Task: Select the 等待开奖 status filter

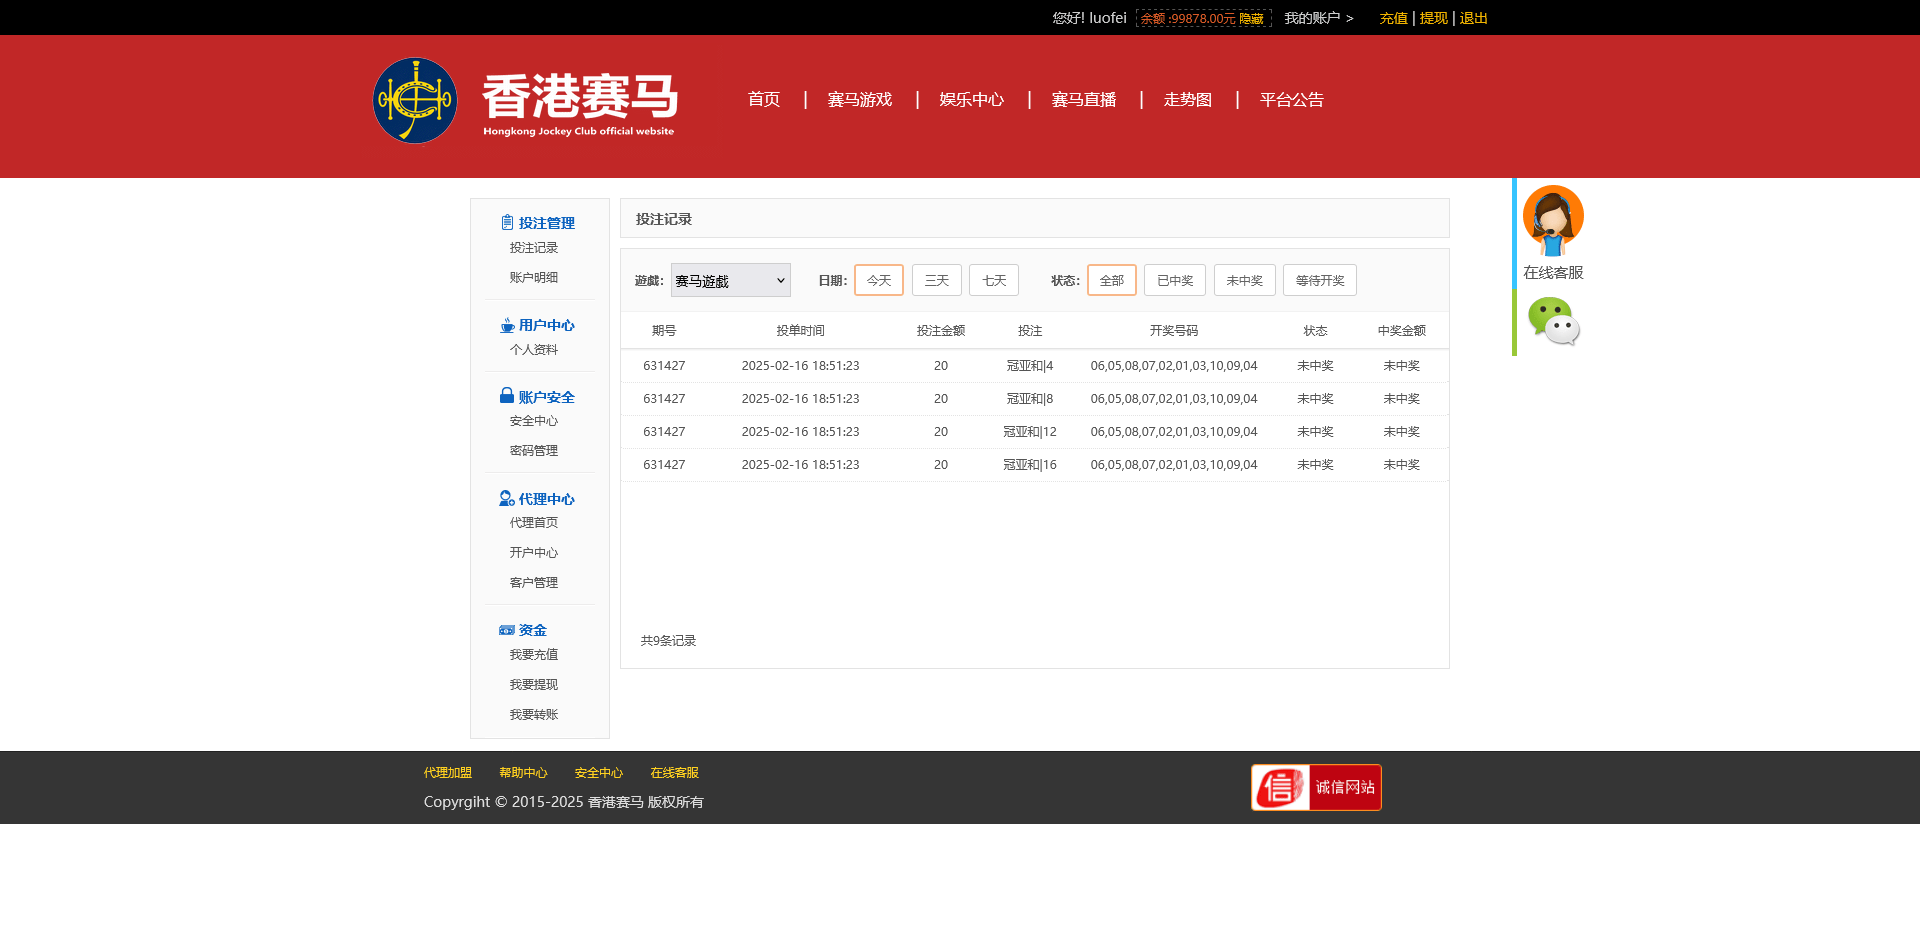Action: point(1319,280)
